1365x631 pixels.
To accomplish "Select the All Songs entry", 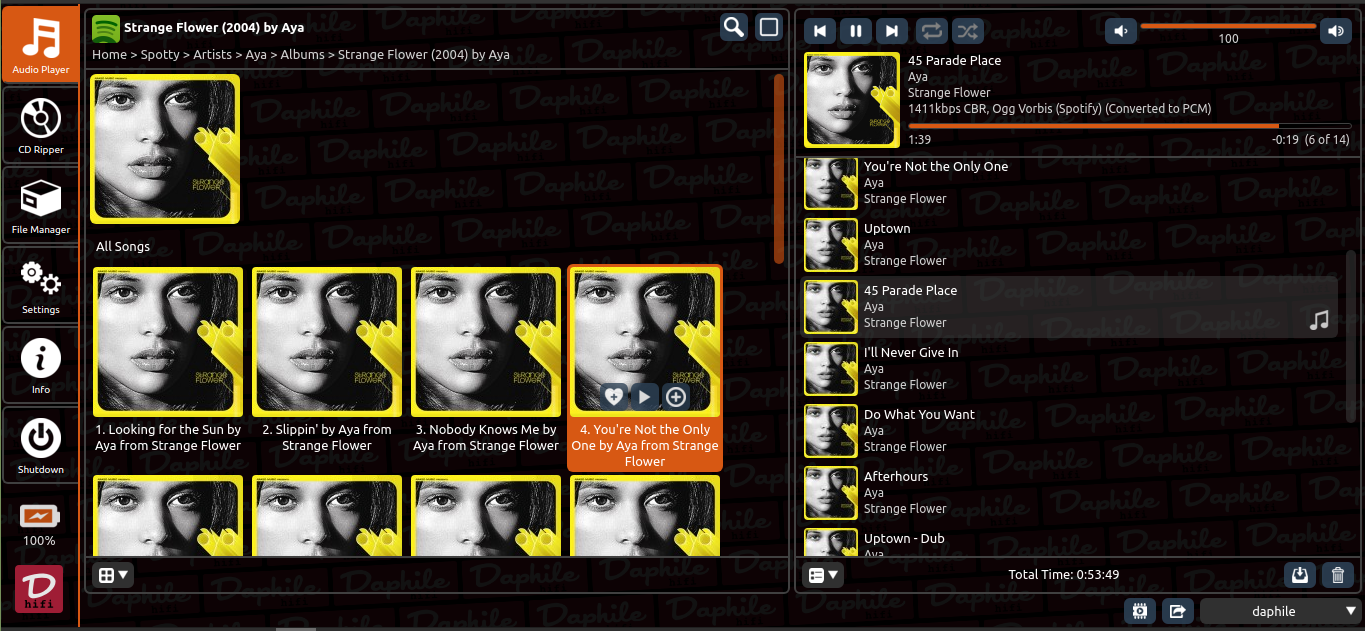I will [x=123, y=246].
